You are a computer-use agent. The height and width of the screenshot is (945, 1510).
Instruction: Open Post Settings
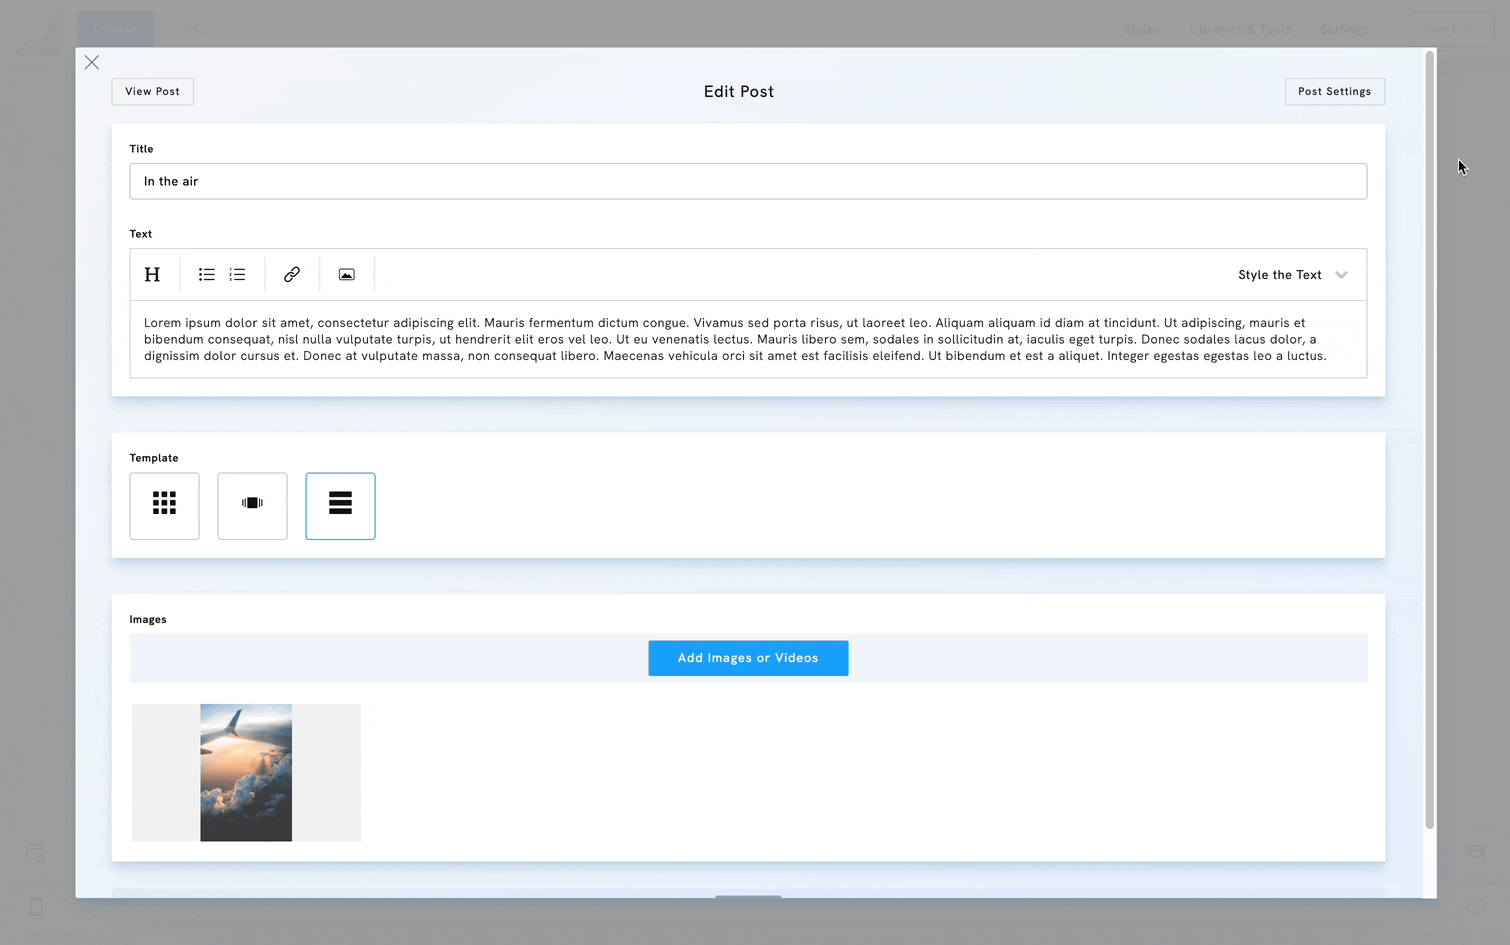tap(1334, 92)
